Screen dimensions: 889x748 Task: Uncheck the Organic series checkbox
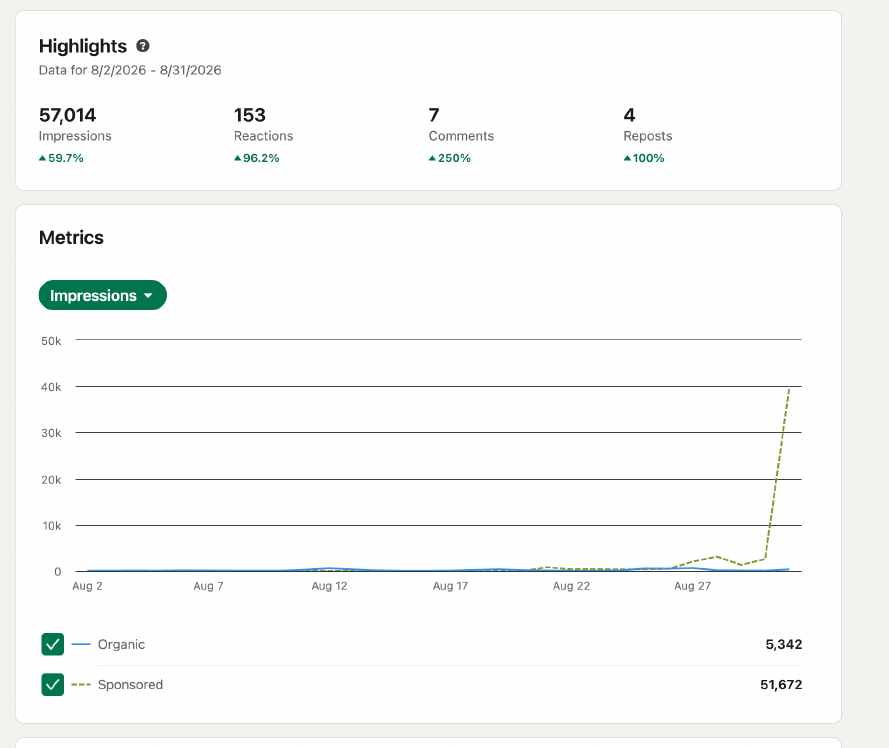coord(53,644)
